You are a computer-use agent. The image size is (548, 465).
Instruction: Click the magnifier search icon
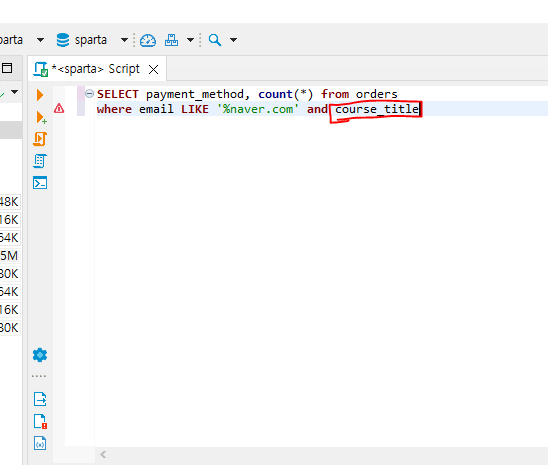215,40
